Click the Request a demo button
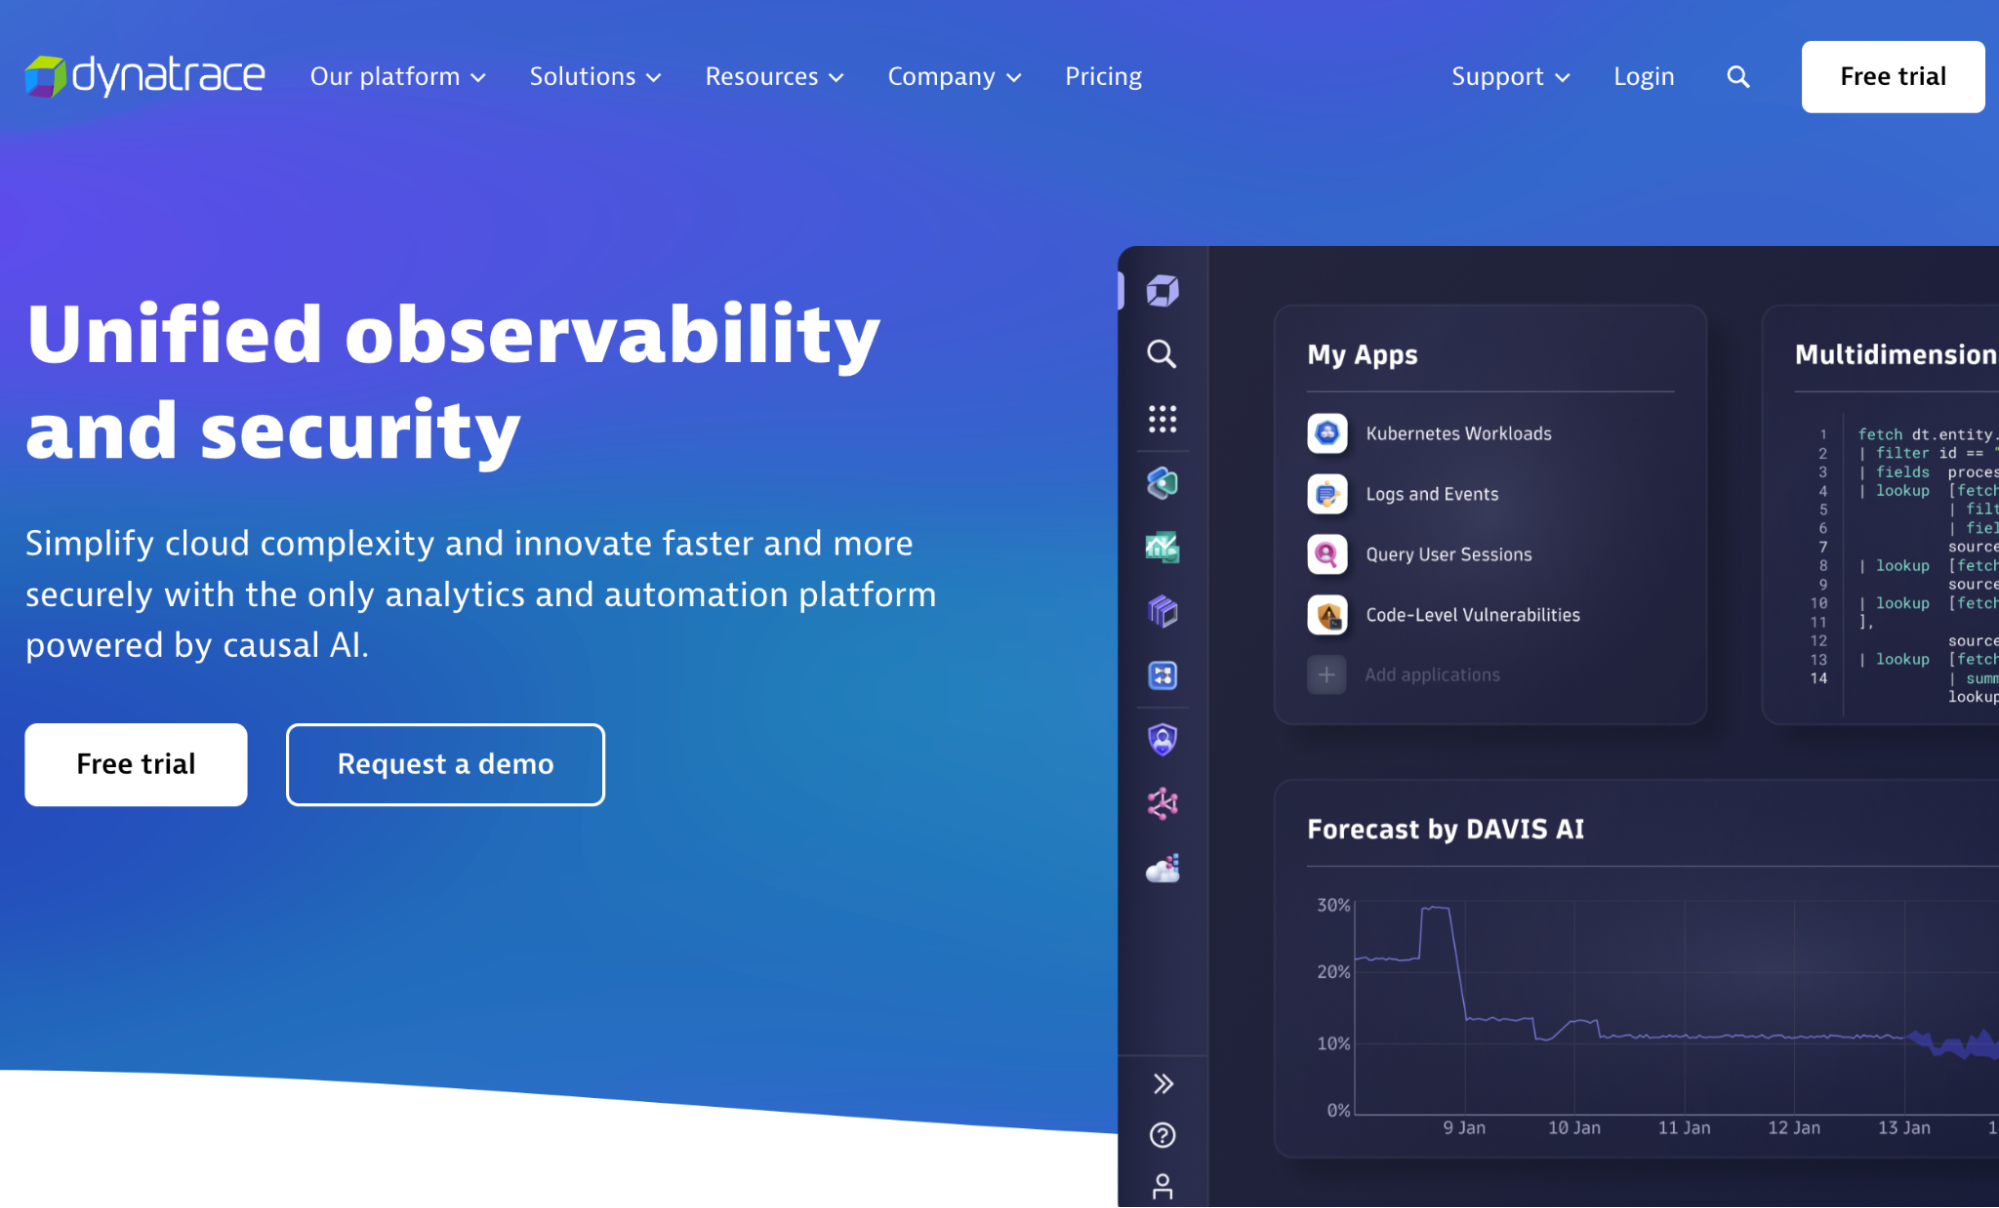The height and width of the screenshot is (1208, 1999). click(x=445, y=762)
